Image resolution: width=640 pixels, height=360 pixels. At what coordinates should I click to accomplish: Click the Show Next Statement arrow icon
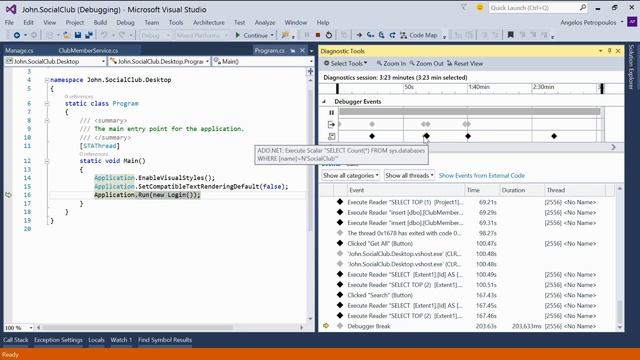(x=359, y=36)
